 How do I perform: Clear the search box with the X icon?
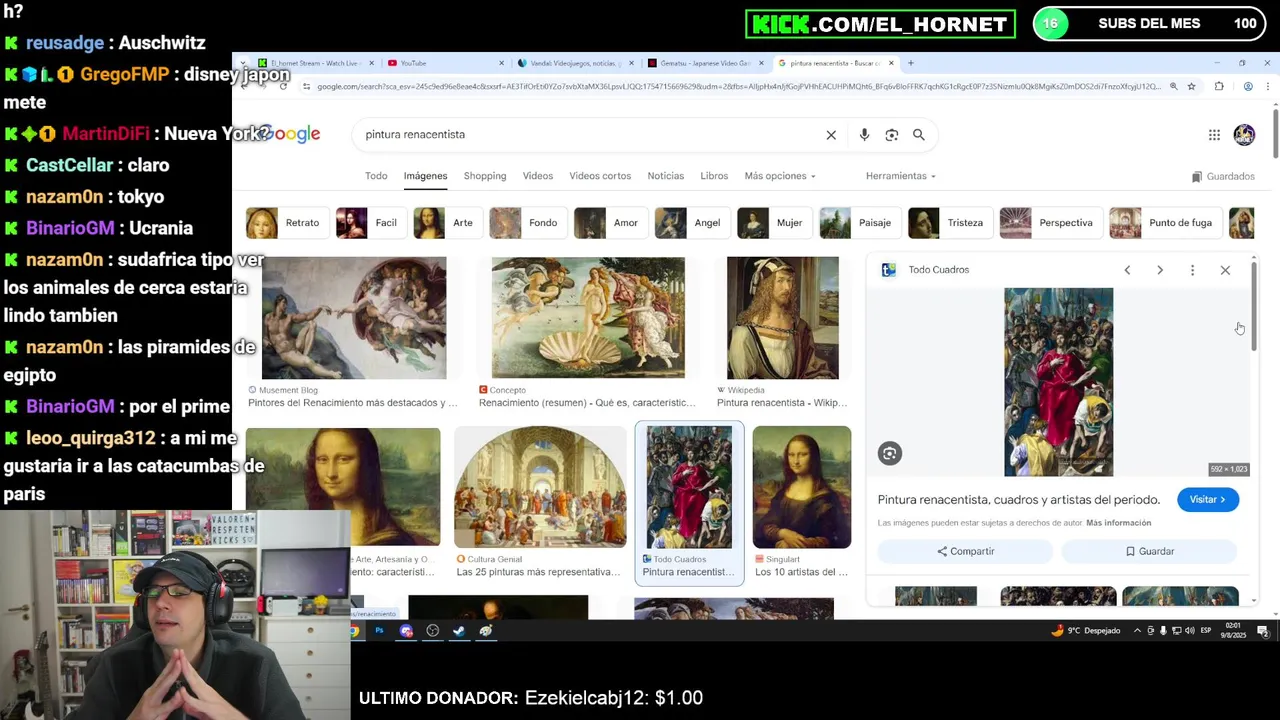click(831, 135)
